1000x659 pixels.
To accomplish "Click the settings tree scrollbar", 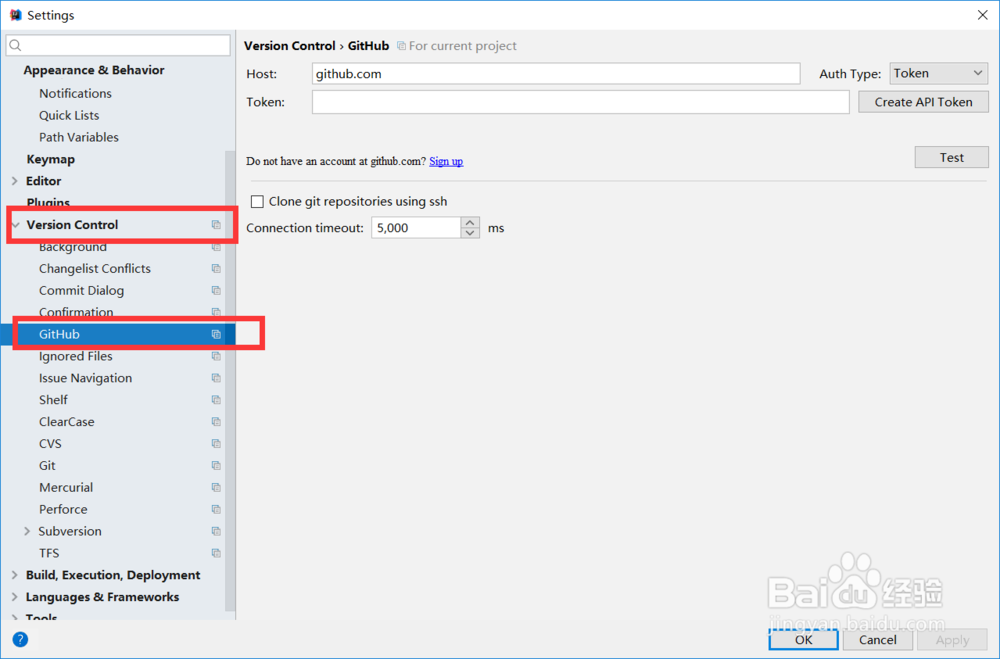I will (230, 381).
